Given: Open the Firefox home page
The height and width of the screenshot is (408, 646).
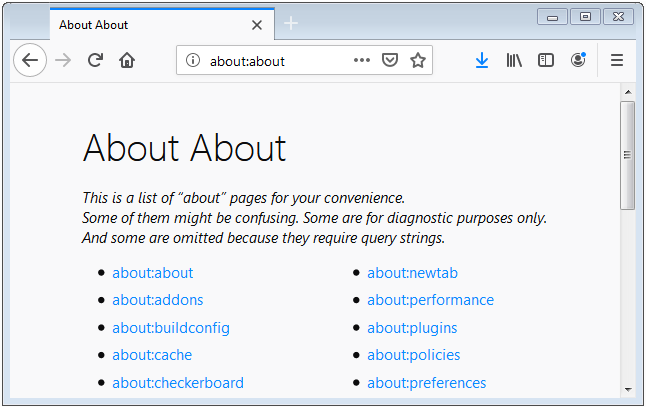Looking at the screenshot, I should 127,60.
